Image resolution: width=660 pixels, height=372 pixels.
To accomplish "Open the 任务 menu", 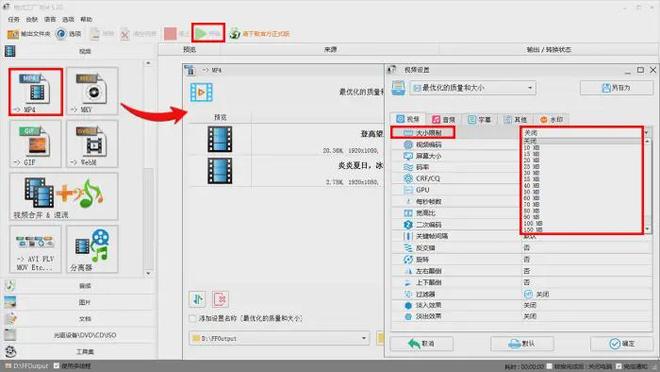I will point(13,19).
